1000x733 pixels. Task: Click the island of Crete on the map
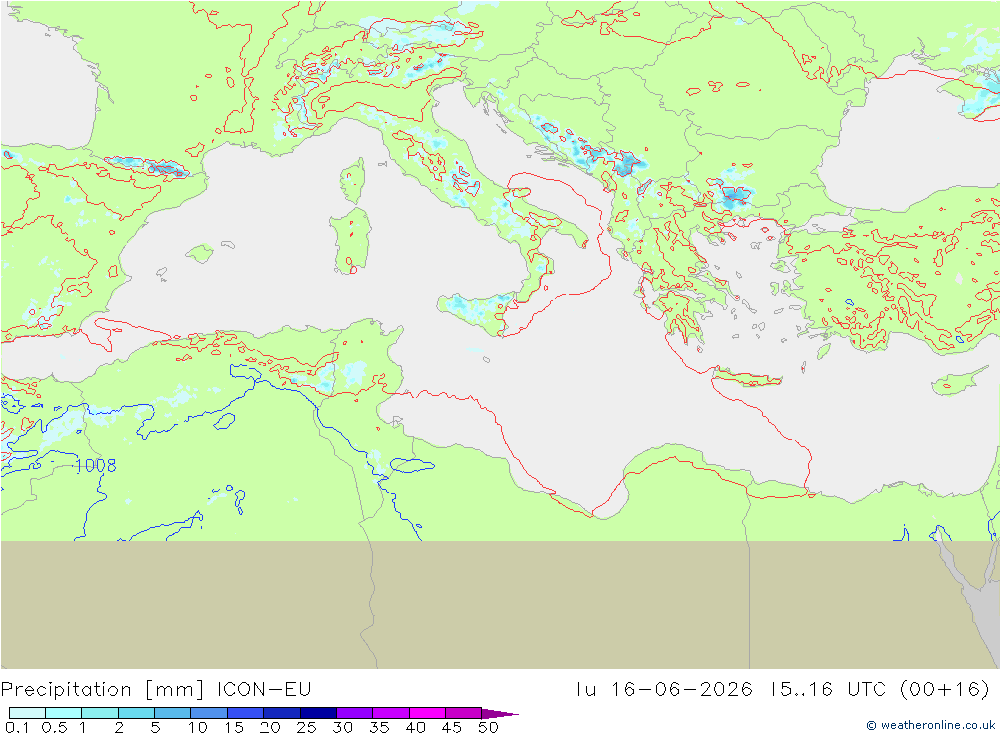pos(746,378)
